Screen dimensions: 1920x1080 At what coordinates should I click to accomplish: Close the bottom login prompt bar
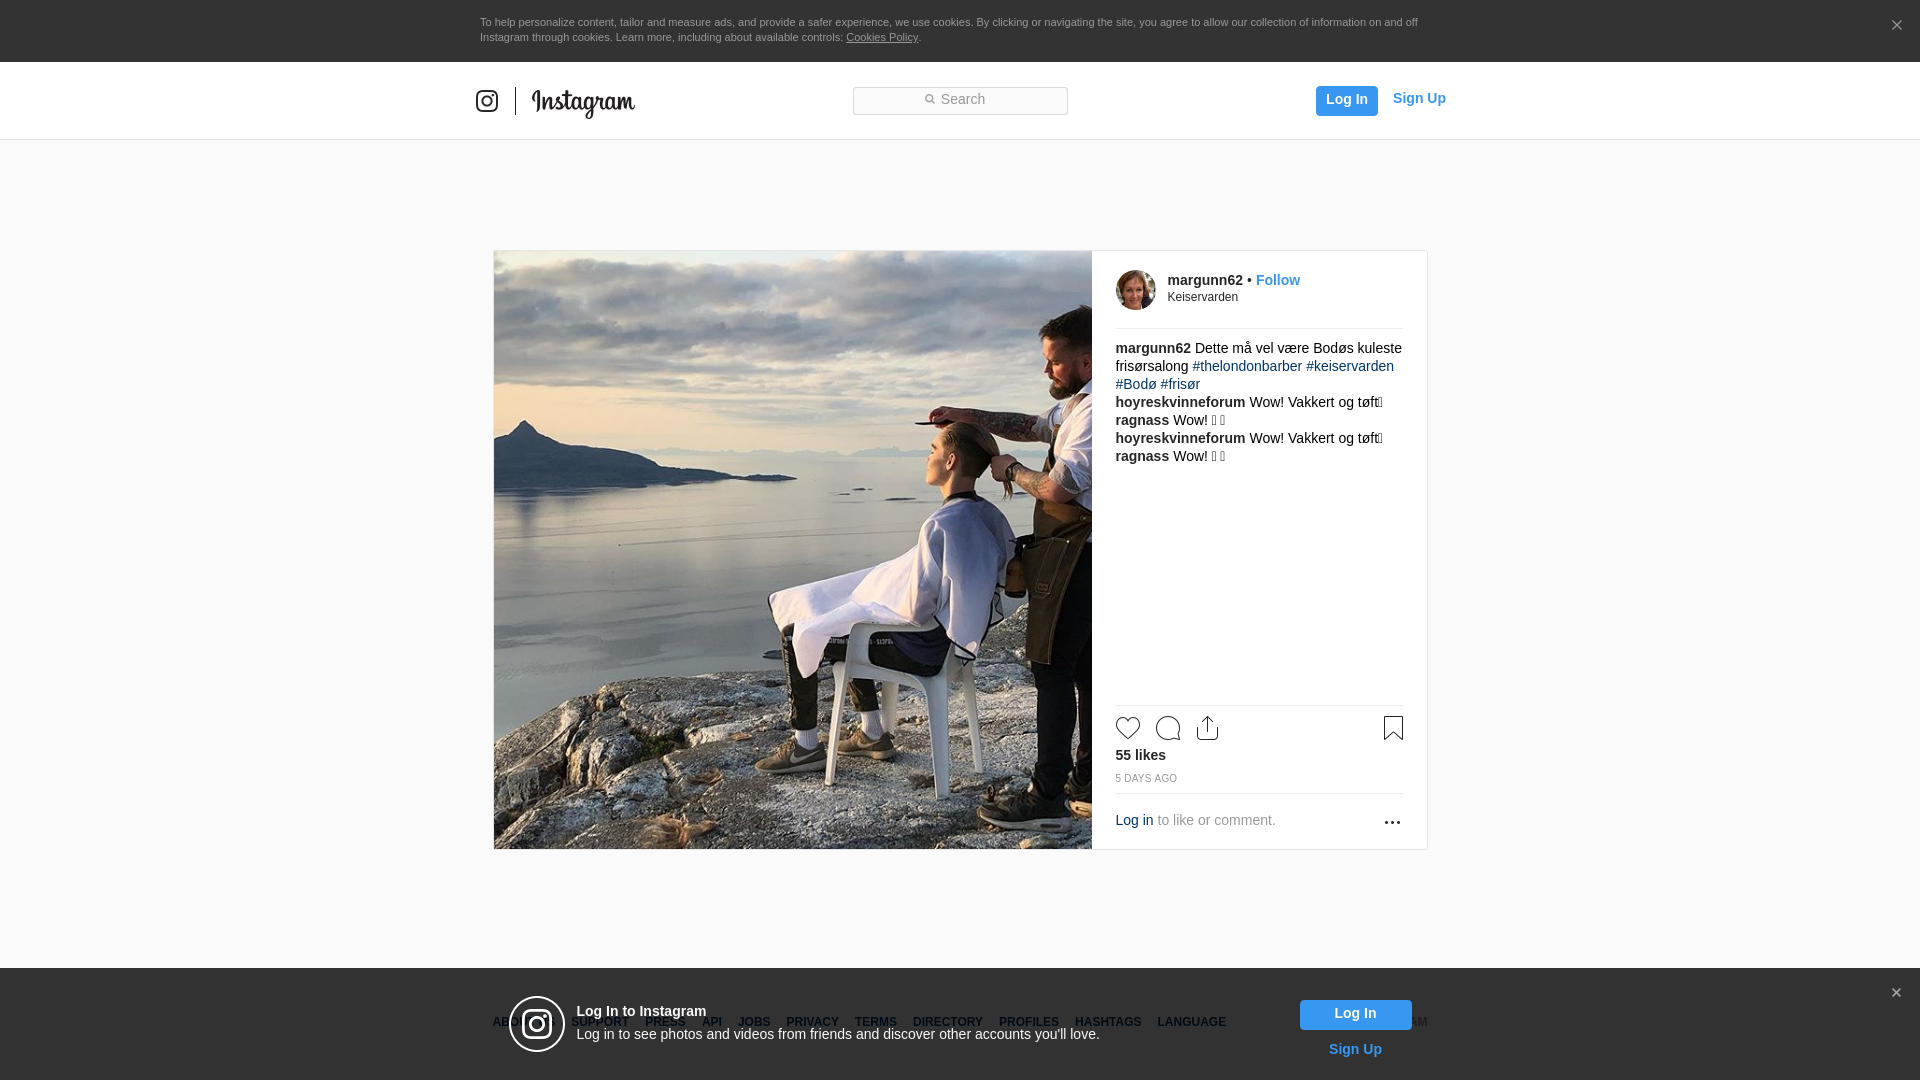(x=1896, y=993)
